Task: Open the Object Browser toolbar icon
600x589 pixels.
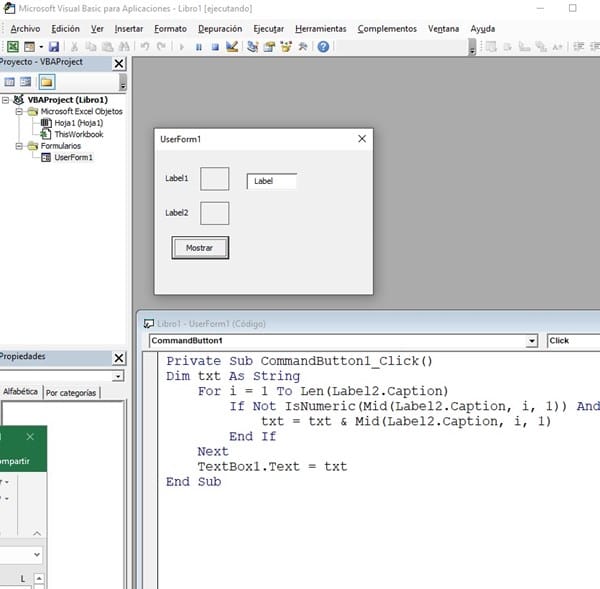Action: (286, 47)
